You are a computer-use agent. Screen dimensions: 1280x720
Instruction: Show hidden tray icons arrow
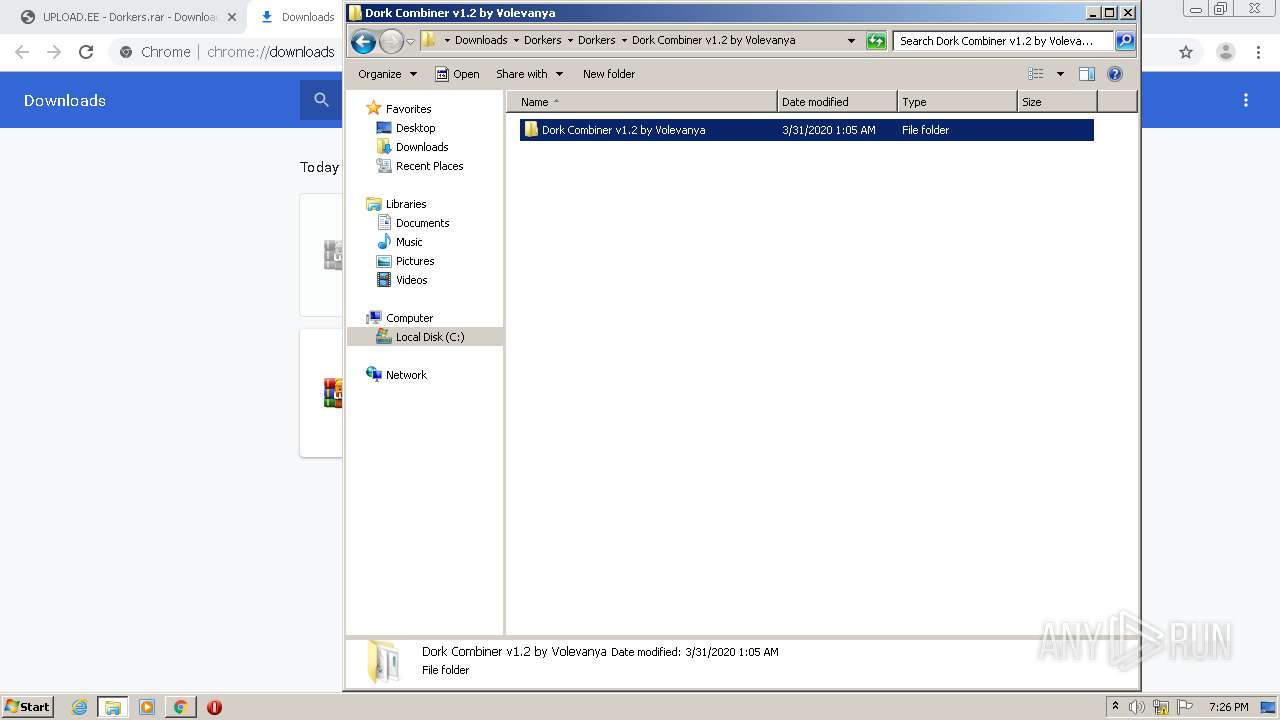pyautogui.click(x=1115, y=706)
